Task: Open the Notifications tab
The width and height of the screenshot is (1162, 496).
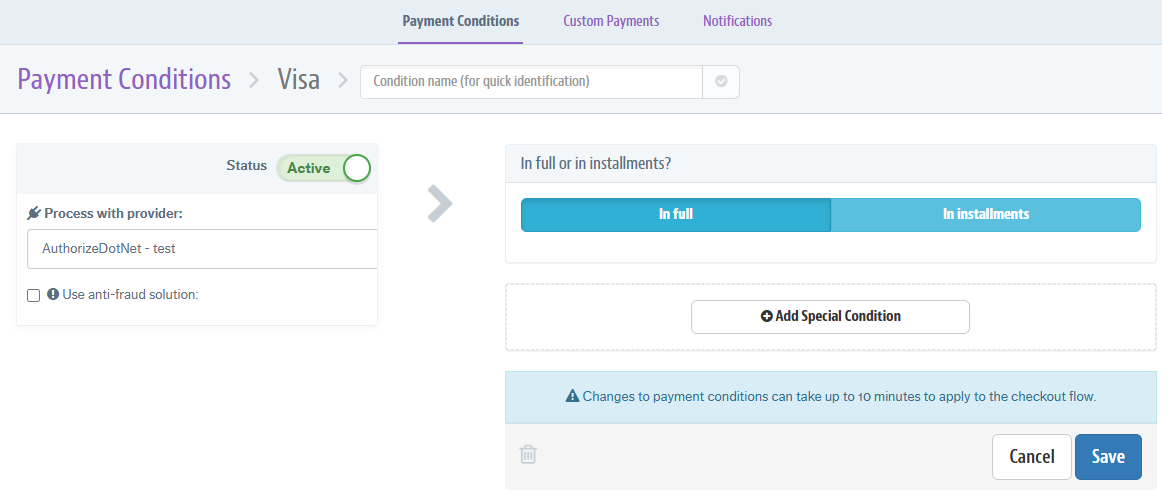Action: tap(737, 21)
